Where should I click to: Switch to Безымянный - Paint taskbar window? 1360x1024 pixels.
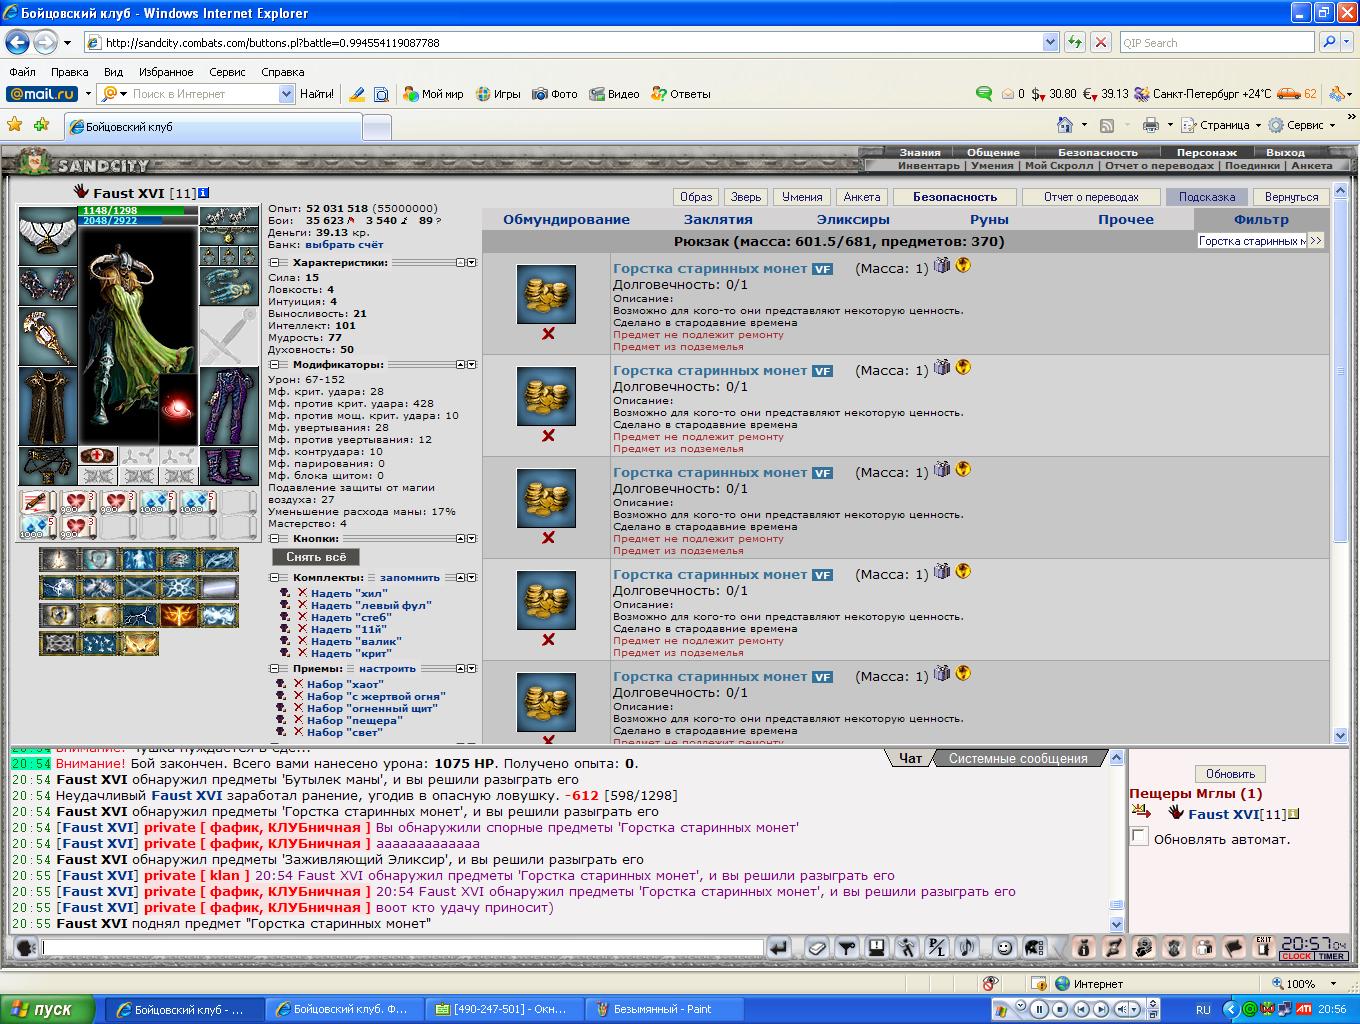click(663, 1009)
